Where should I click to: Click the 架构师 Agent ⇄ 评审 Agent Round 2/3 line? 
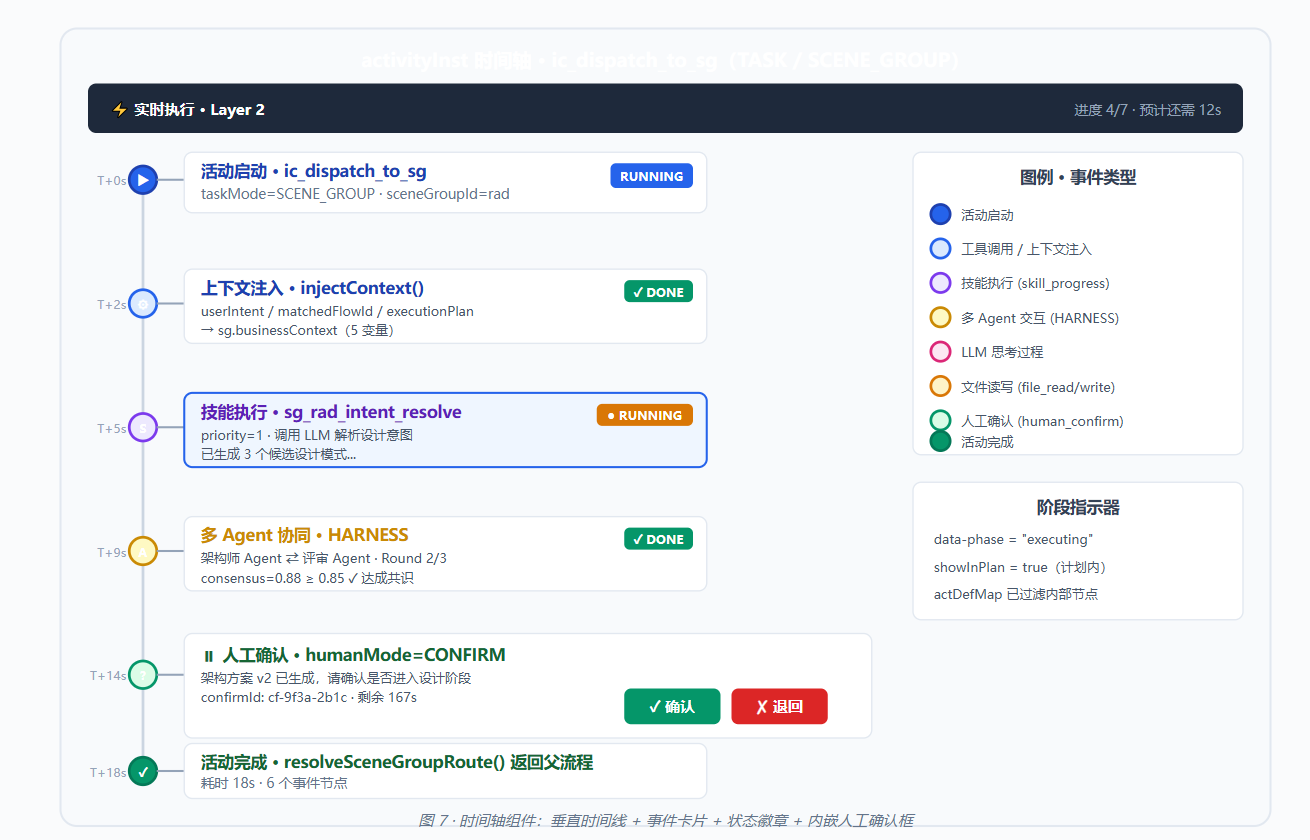pyautogui.click(x=324, y=558)
